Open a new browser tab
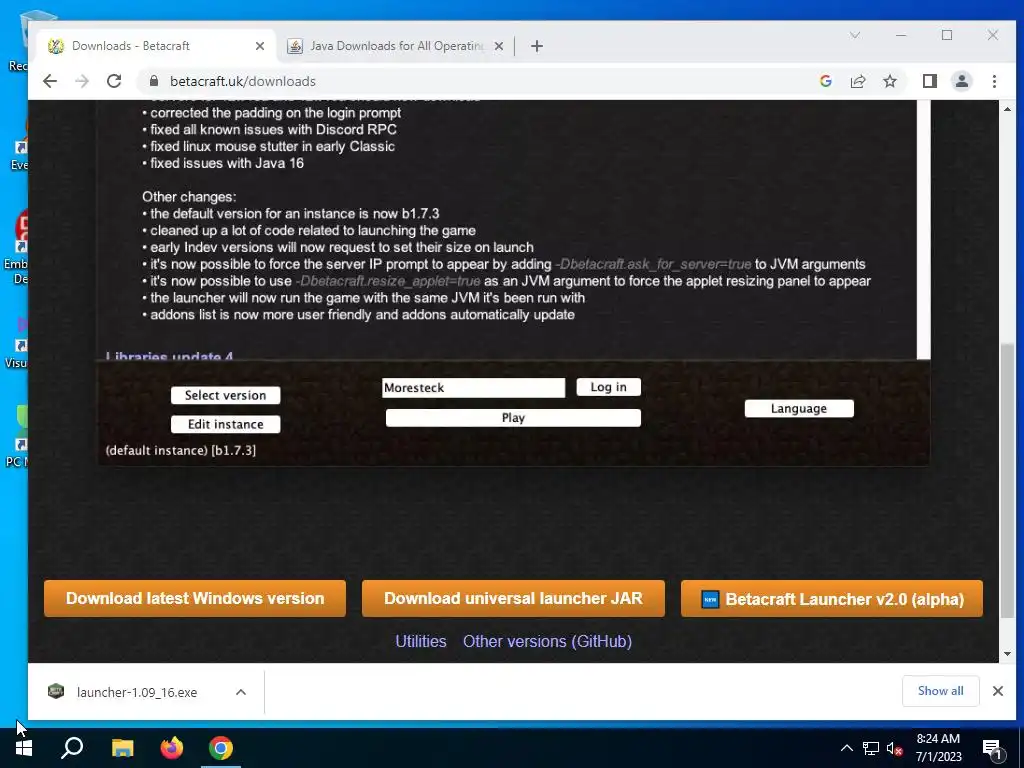 coord(537,46)
